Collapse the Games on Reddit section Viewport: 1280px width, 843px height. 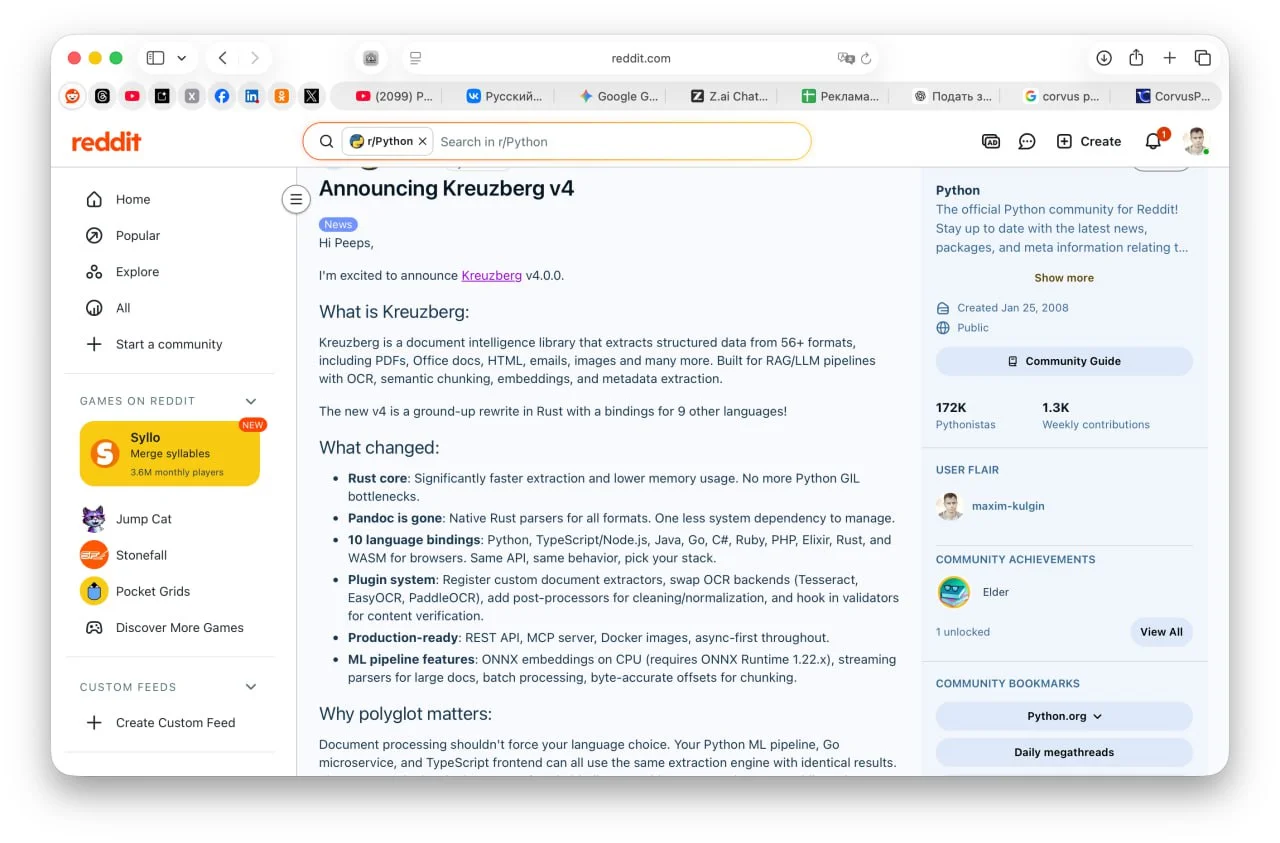(251, 401)
